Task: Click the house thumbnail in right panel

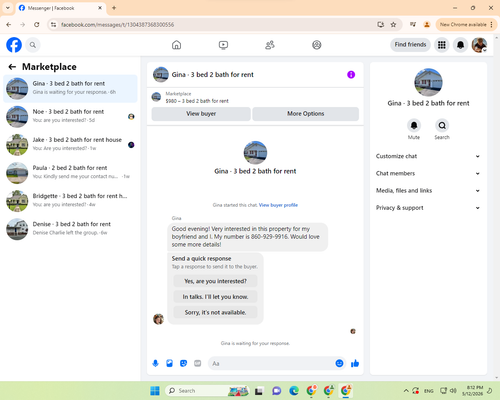Action: tap(428, 82)
